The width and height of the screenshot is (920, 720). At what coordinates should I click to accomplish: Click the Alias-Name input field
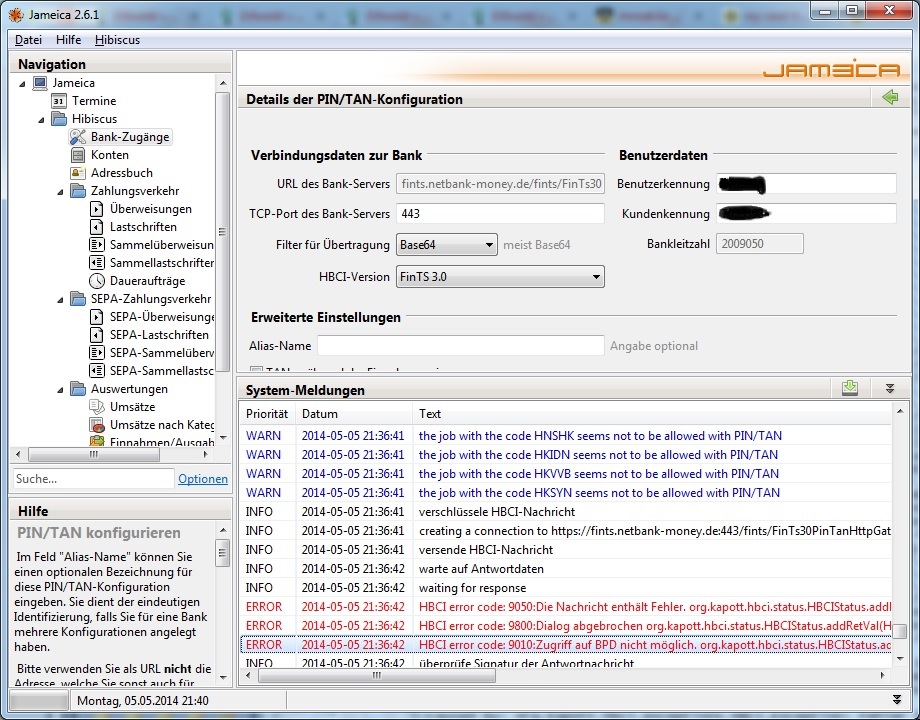[461, 346]
